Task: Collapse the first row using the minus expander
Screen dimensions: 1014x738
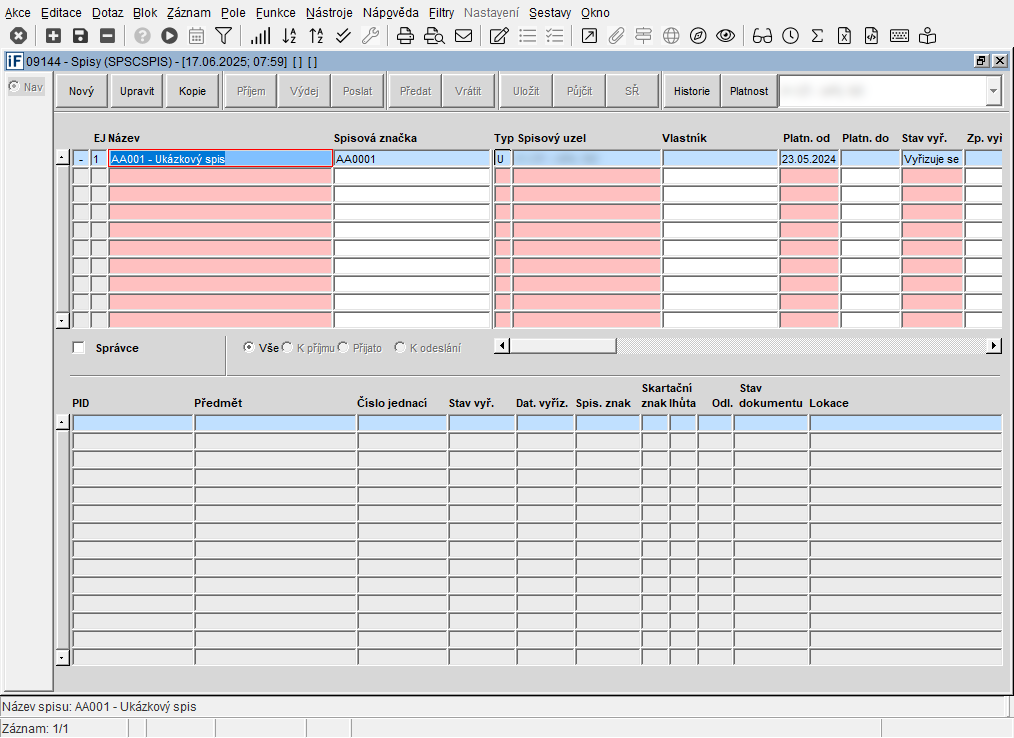Action: 81,159
